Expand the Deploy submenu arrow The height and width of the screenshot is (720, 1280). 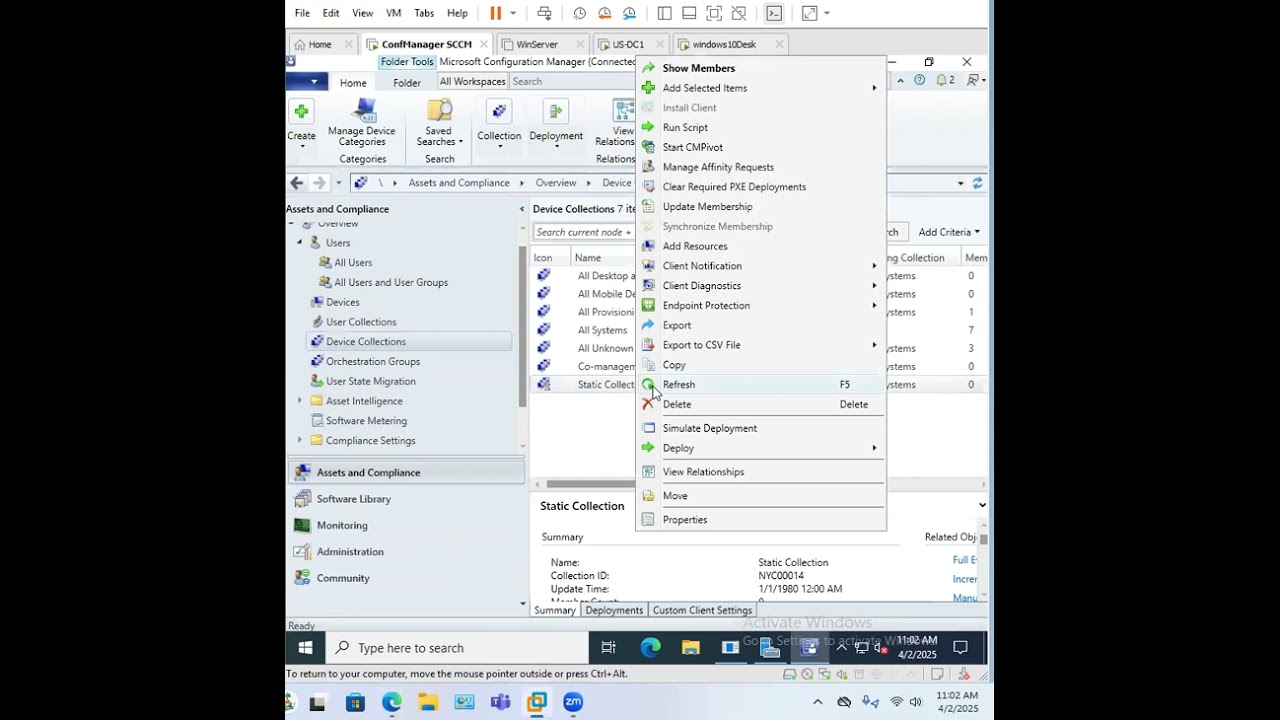874,448
